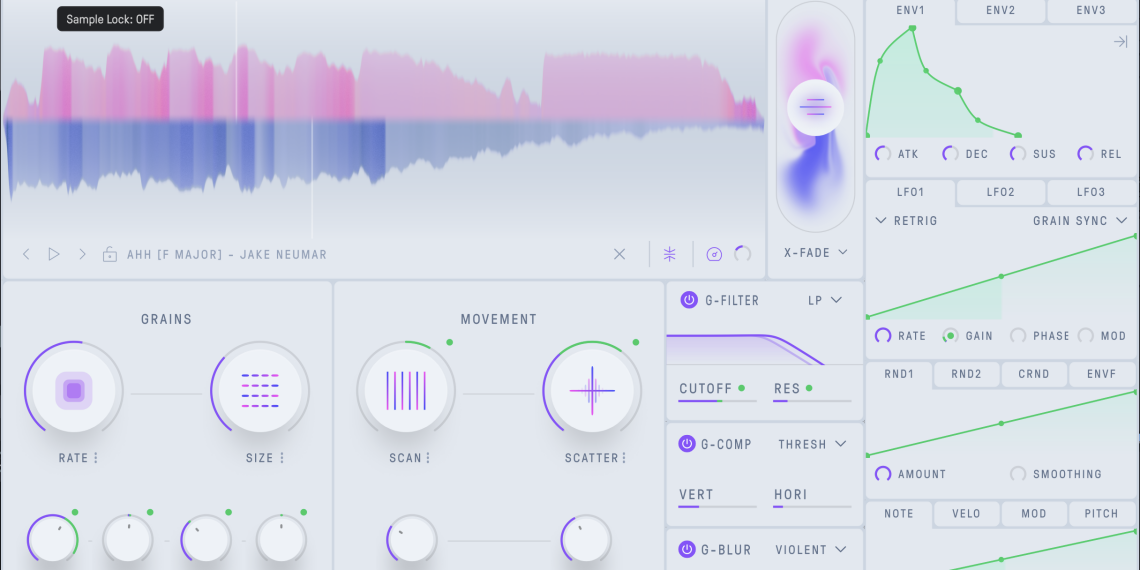1140x570 pixels.
Task: Click the Grains RATE knob icon
Action: click(73, 390)
